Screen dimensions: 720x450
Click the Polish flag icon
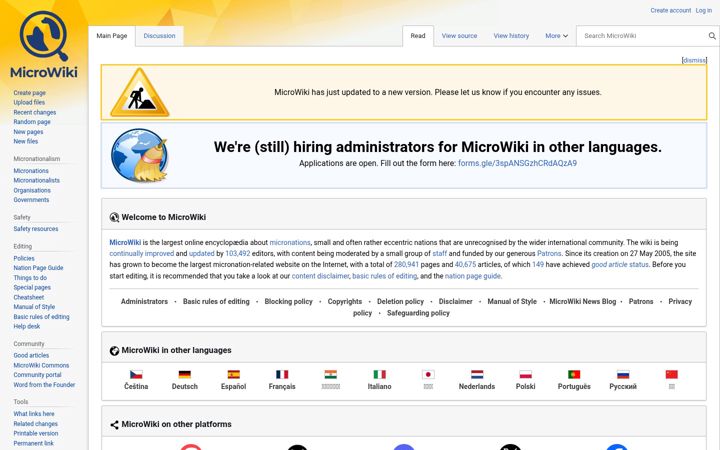(525, 374)
